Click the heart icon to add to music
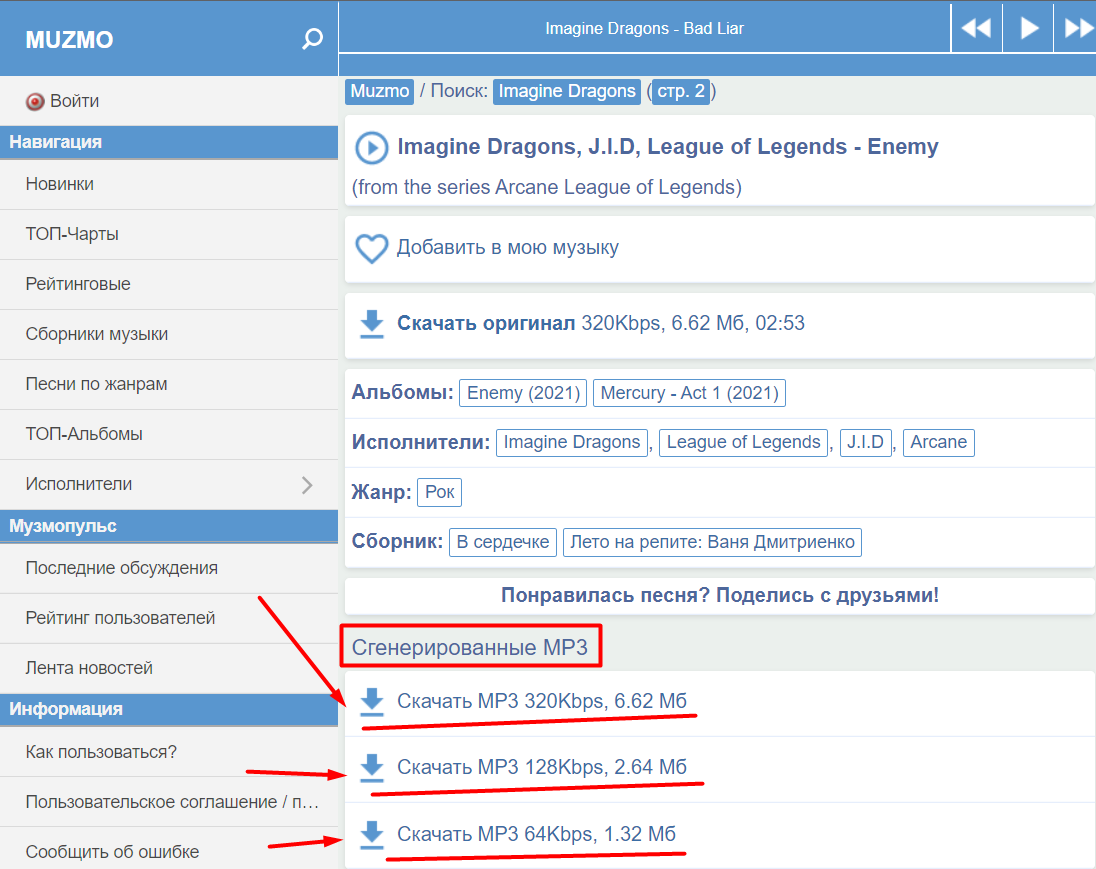This screenshot has height=869, width=1096. click(x=371, y=248)
